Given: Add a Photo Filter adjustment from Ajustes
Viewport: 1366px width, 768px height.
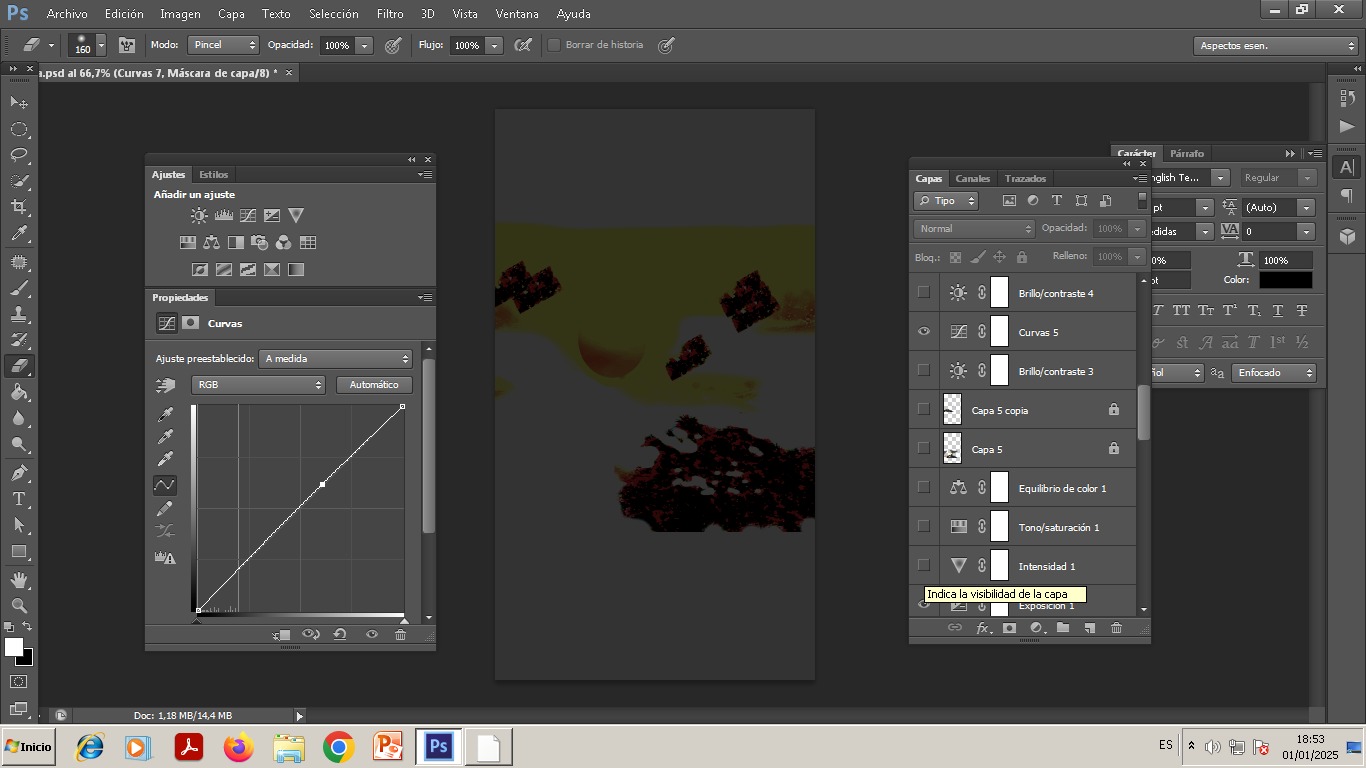Looking at the screenshot, I should click(259, 243).
